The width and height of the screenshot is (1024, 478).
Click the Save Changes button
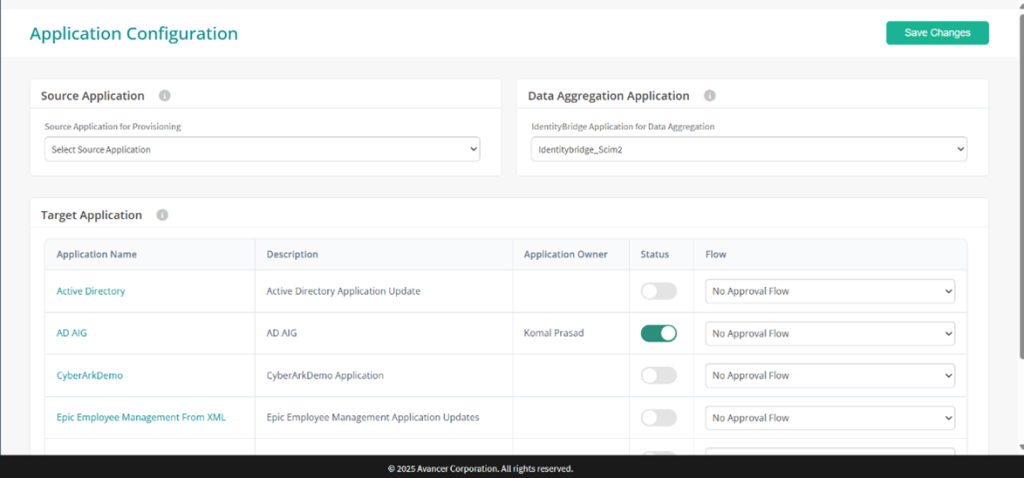(x=937, y=33)
